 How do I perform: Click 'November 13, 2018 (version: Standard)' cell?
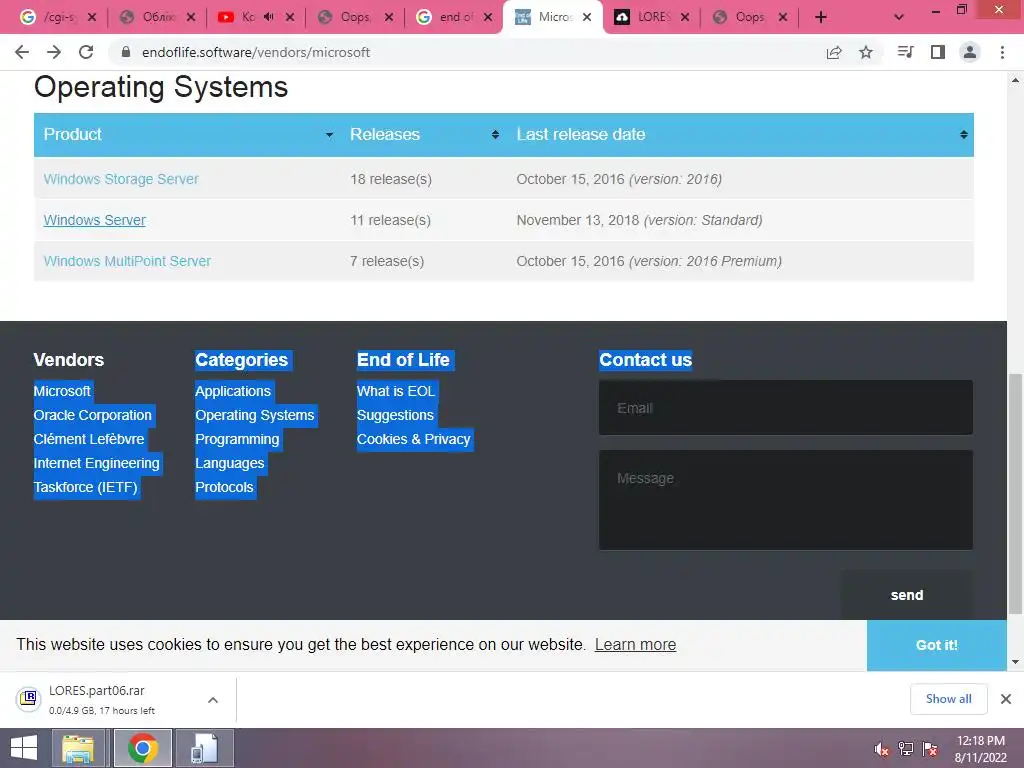pyautogui.click(x=639, y=220)
